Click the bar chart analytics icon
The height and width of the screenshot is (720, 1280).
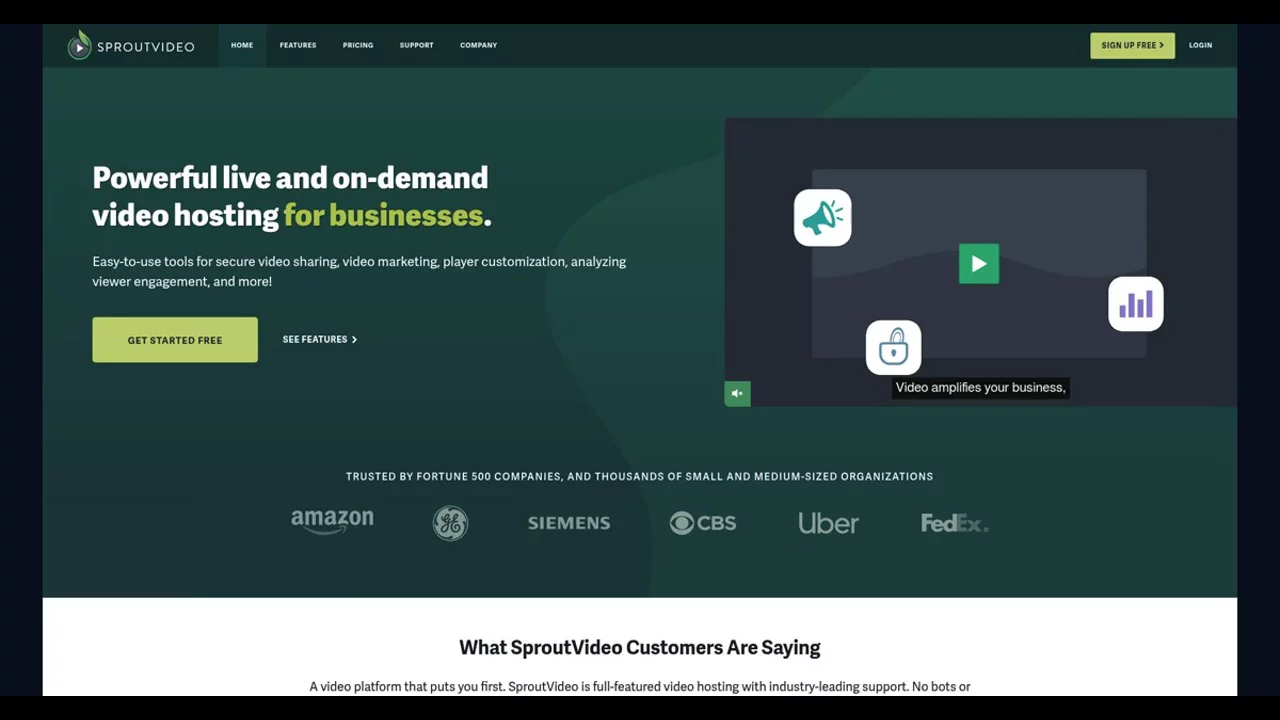pyautogui.click(x=1136, y=304)
